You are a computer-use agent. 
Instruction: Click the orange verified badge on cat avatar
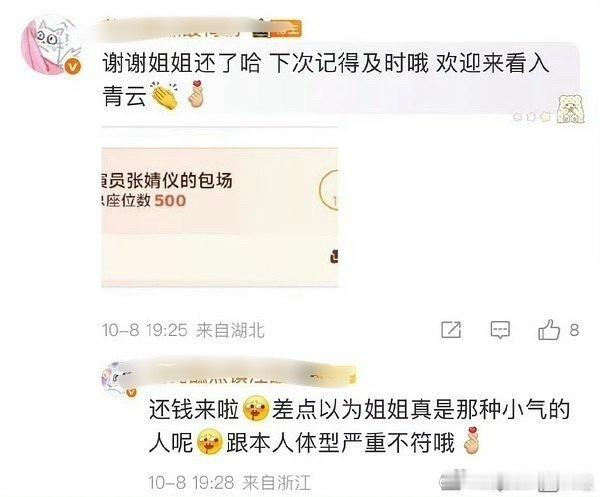pyautogui.click(x=73, y=67)
